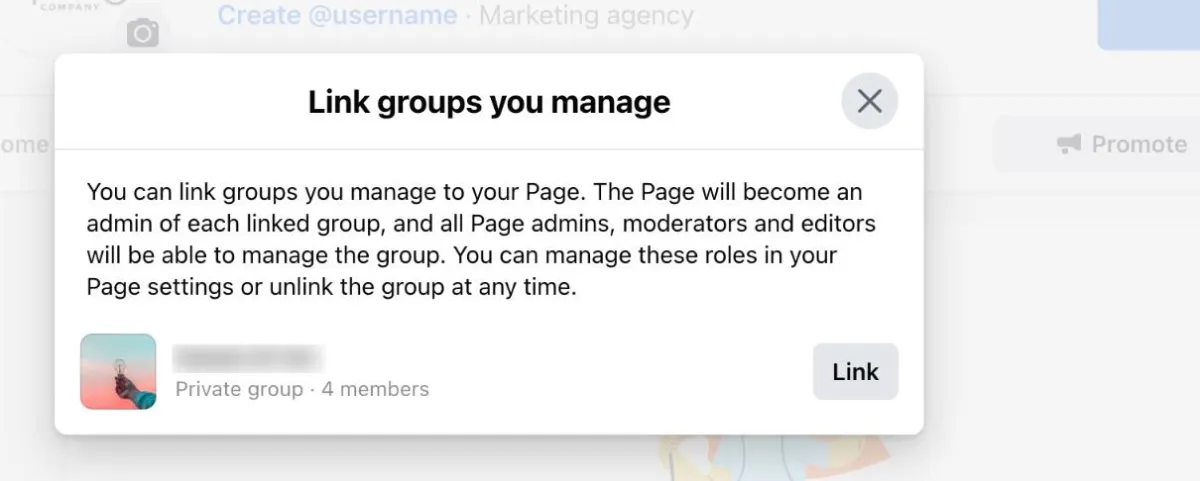Click the Link button for the private group
The width and height of the screenshot is (1200, 481).
855,372
